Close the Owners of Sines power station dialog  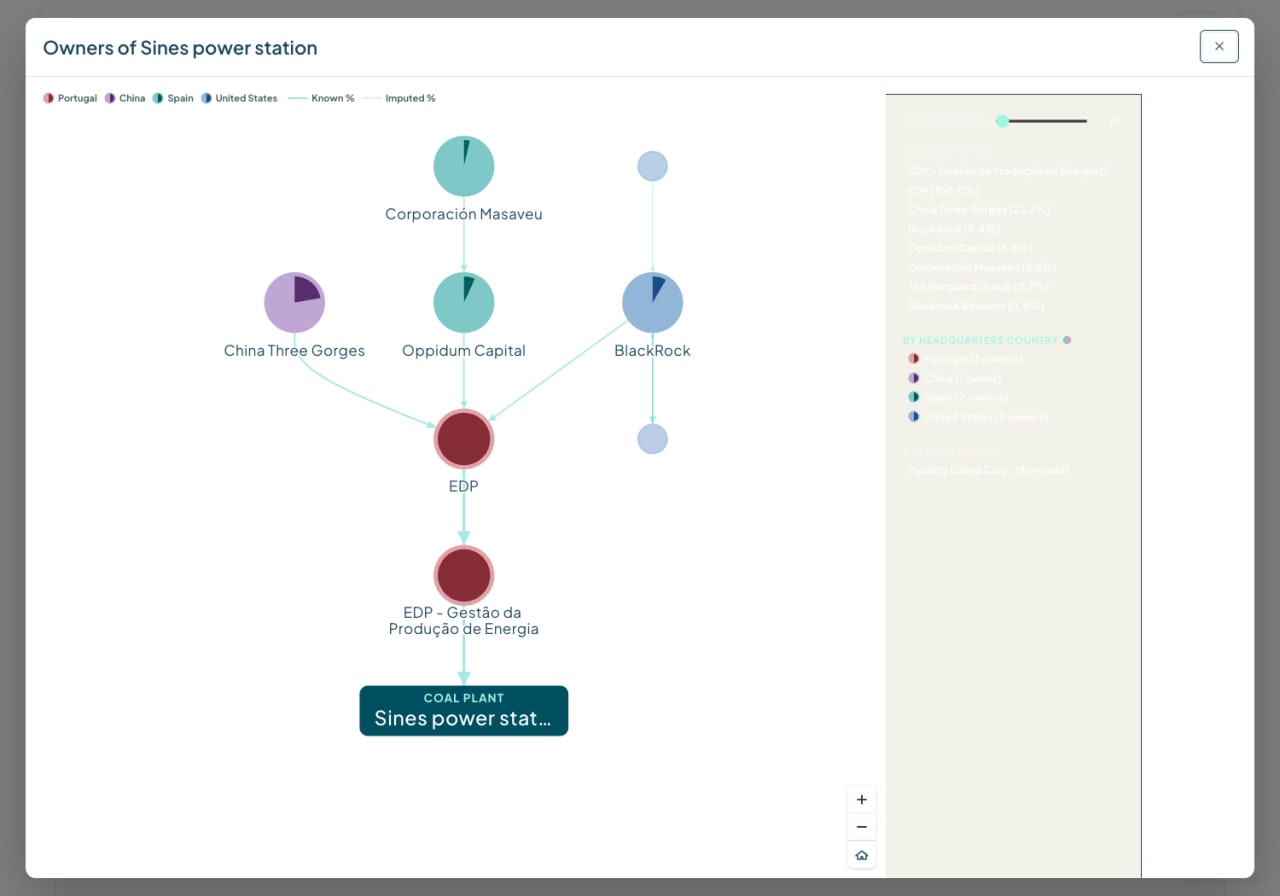coord(1219,46)
